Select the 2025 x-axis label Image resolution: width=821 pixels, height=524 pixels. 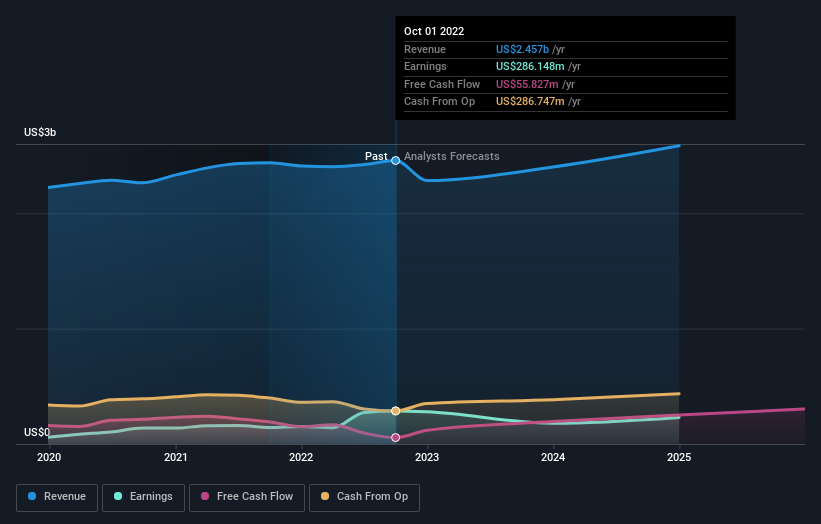(679, 458)
